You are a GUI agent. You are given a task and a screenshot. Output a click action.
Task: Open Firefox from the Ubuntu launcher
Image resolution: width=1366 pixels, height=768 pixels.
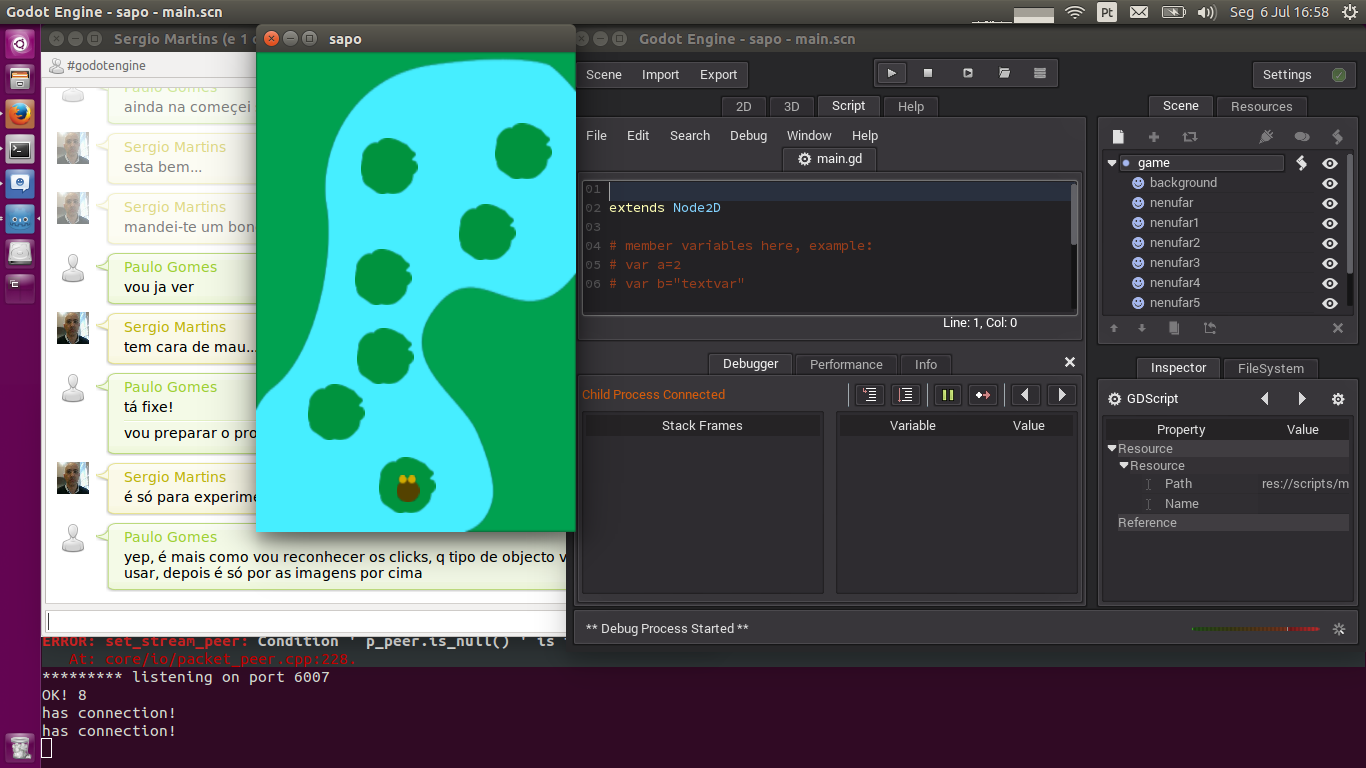(20, 114)
